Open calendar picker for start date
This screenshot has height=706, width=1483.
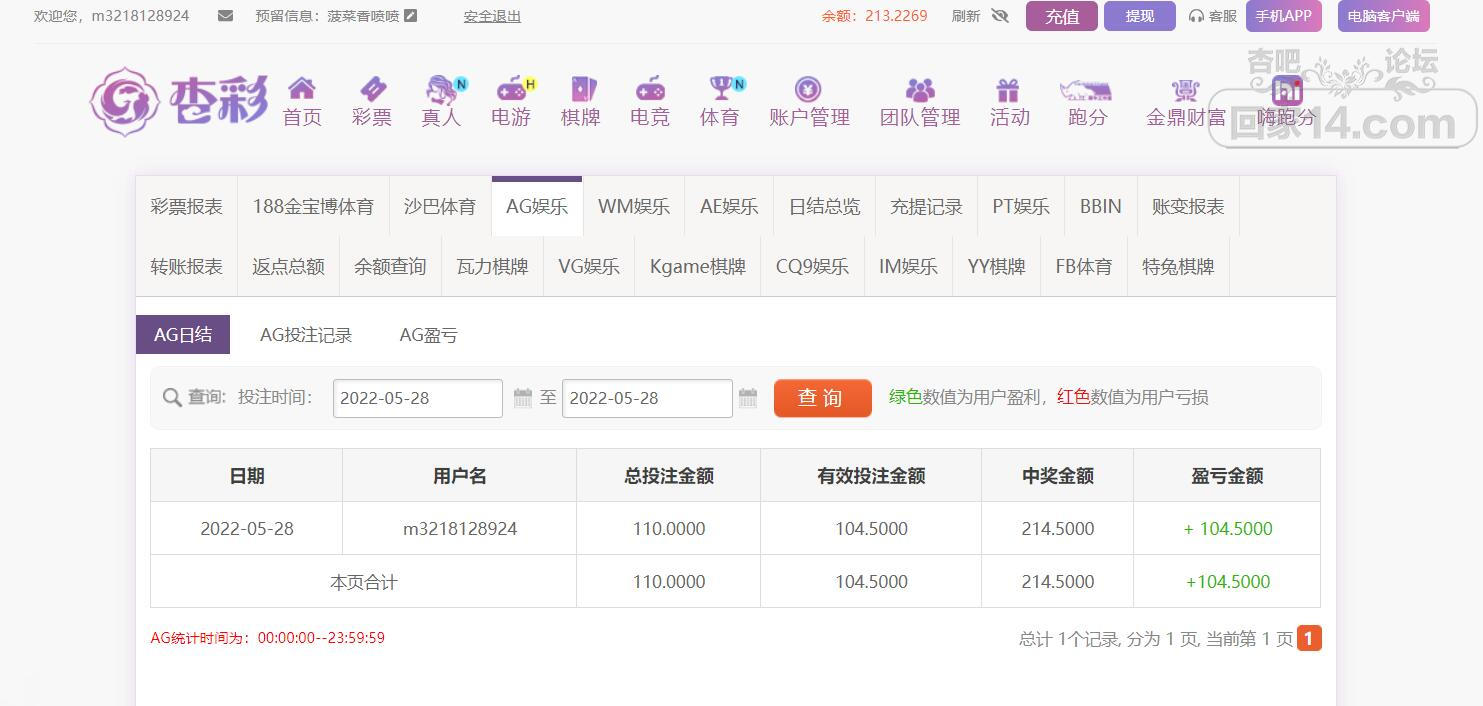[522, 398]
